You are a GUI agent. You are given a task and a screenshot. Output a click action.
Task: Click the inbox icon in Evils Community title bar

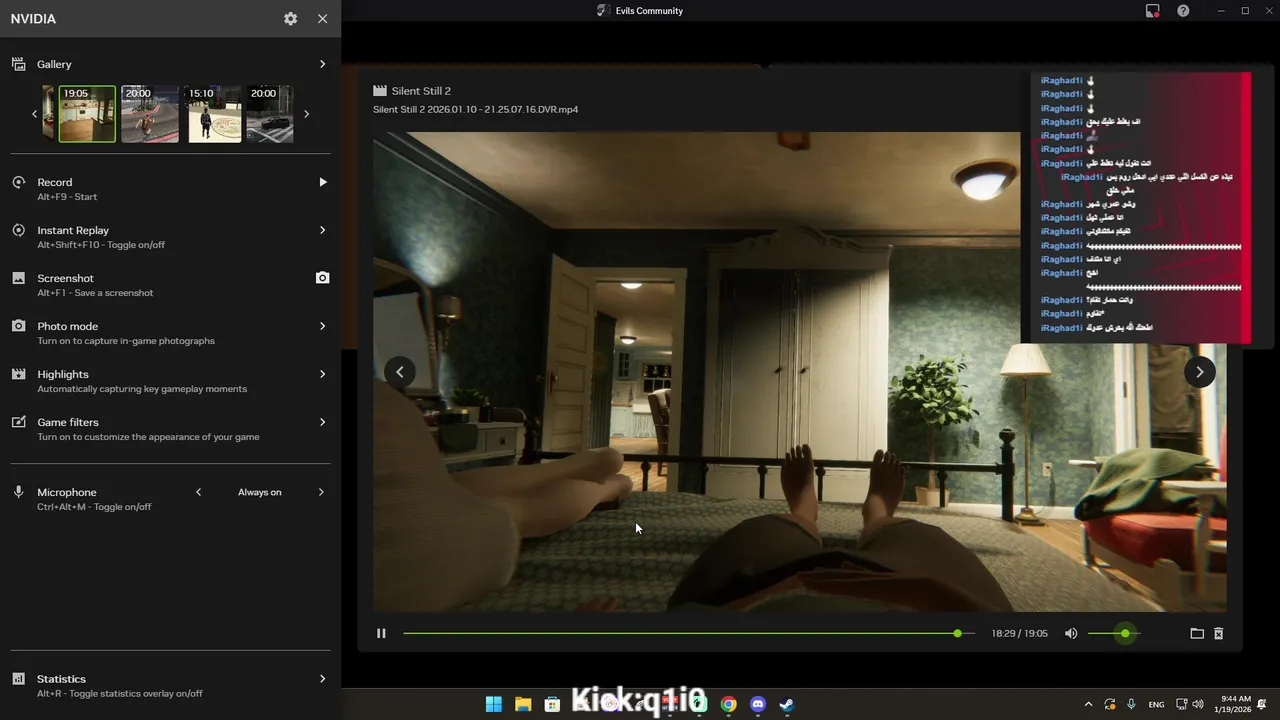click(1152, 11)
